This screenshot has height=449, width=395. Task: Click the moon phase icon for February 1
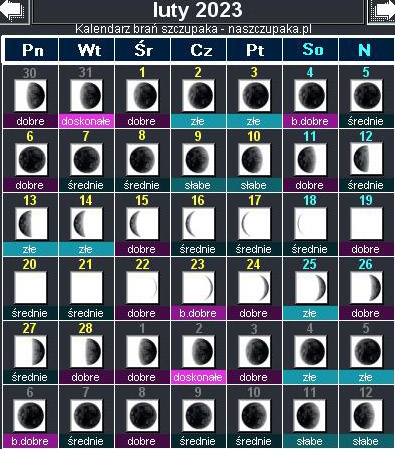point(142,96)
